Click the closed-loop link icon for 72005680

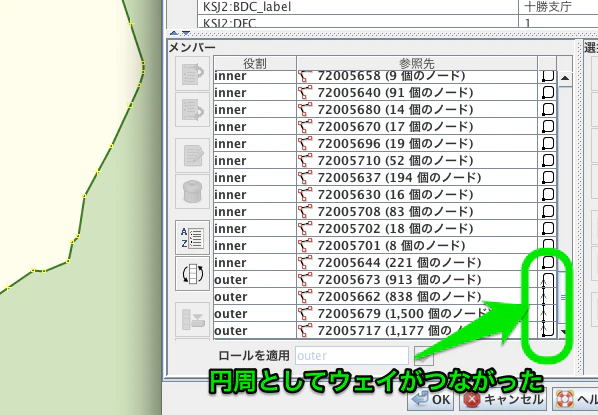(x=547, y=110)
